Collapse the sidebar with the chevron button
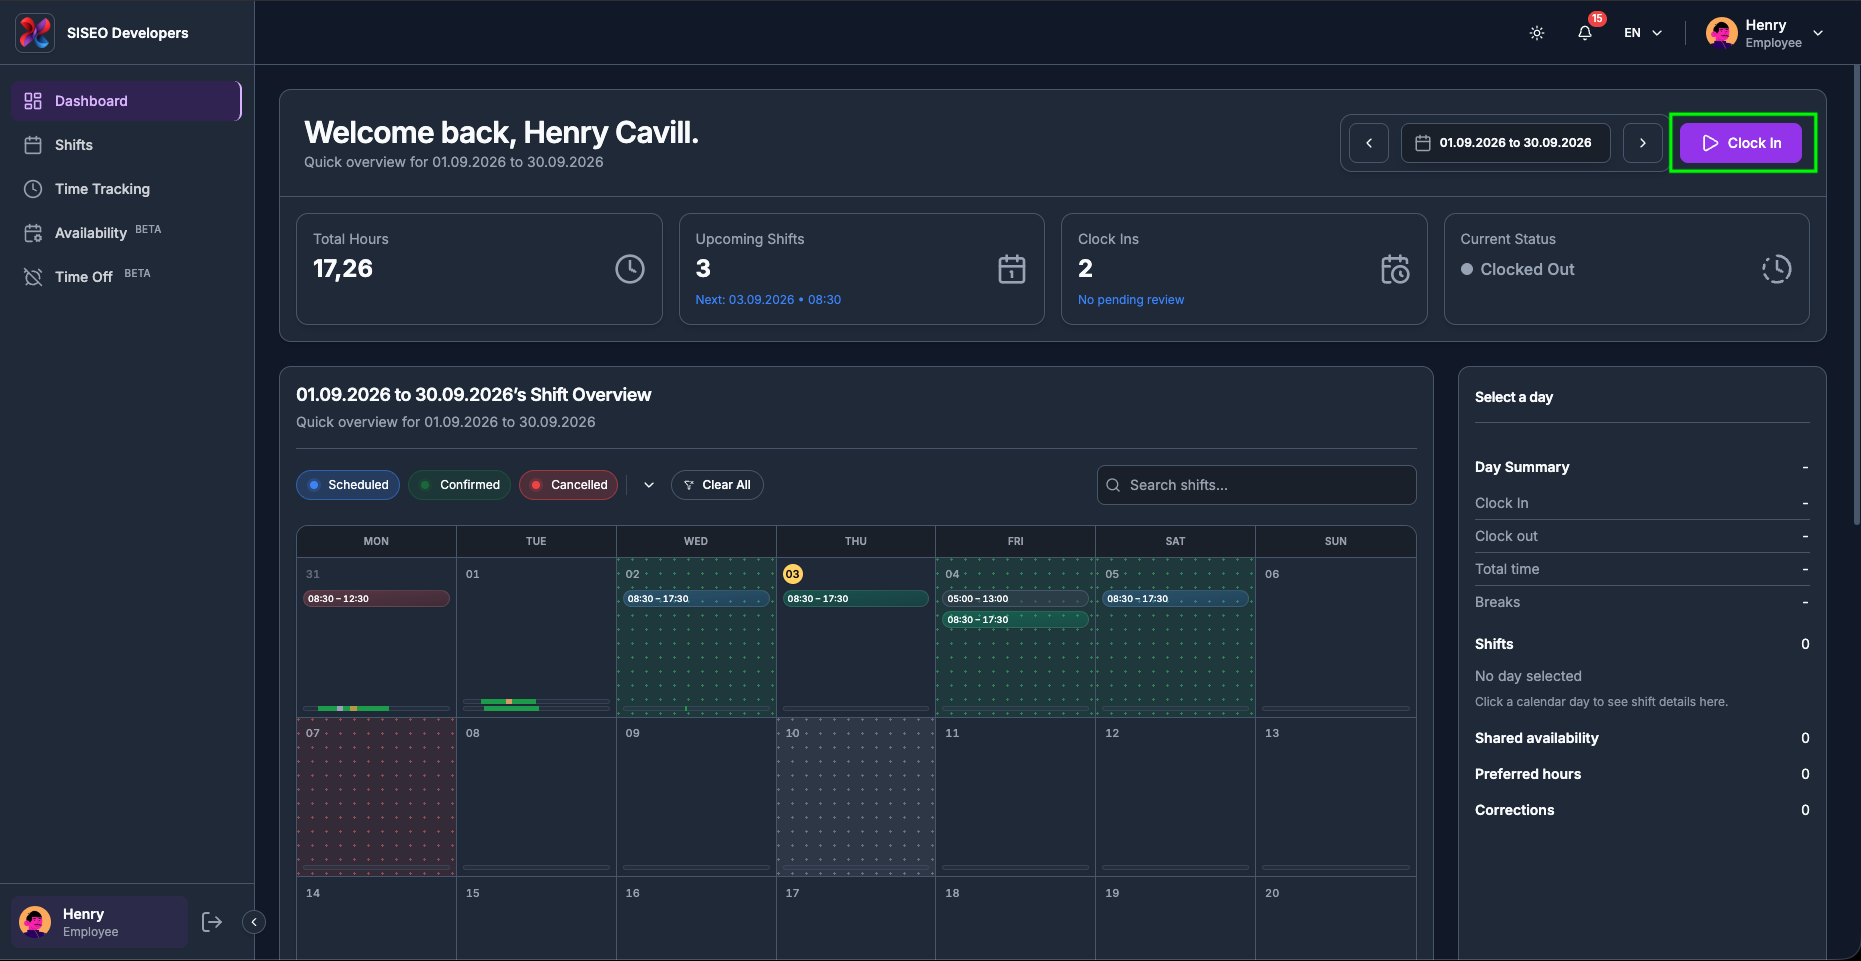The width and height of the screenshot is (1861, 961). [x=254, y=922]
